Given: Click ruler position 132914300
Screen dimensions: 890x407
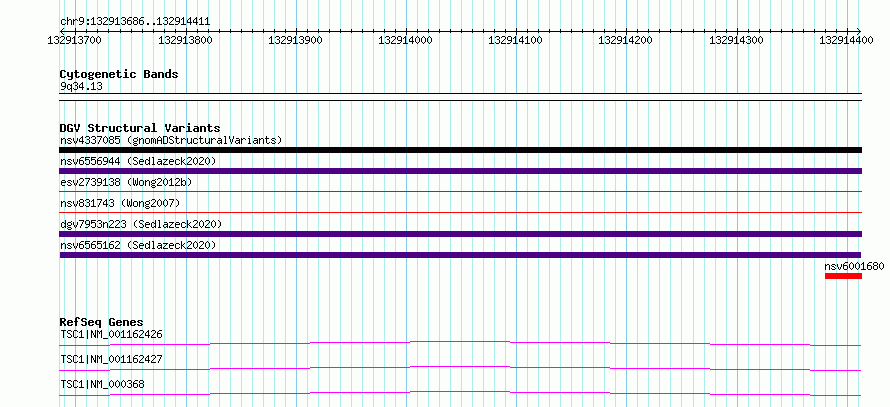Looking at the screenshot, I should (x=737, y=40).
